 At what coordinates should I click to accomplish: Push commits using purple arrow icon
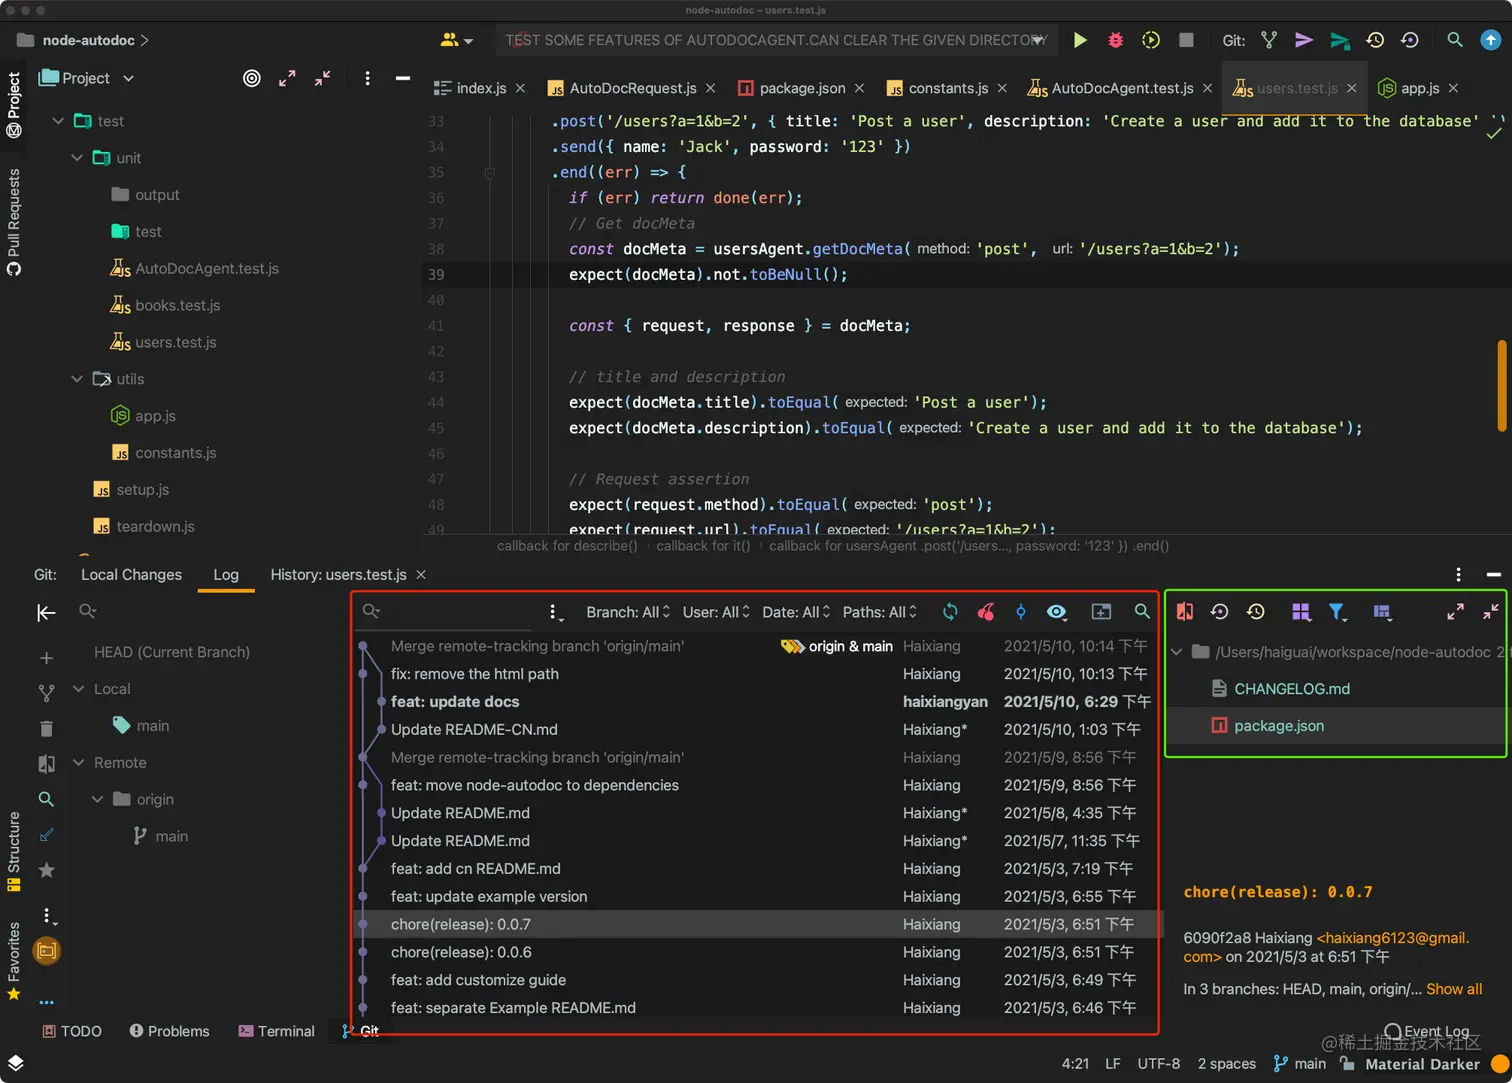pos(1303,40)
